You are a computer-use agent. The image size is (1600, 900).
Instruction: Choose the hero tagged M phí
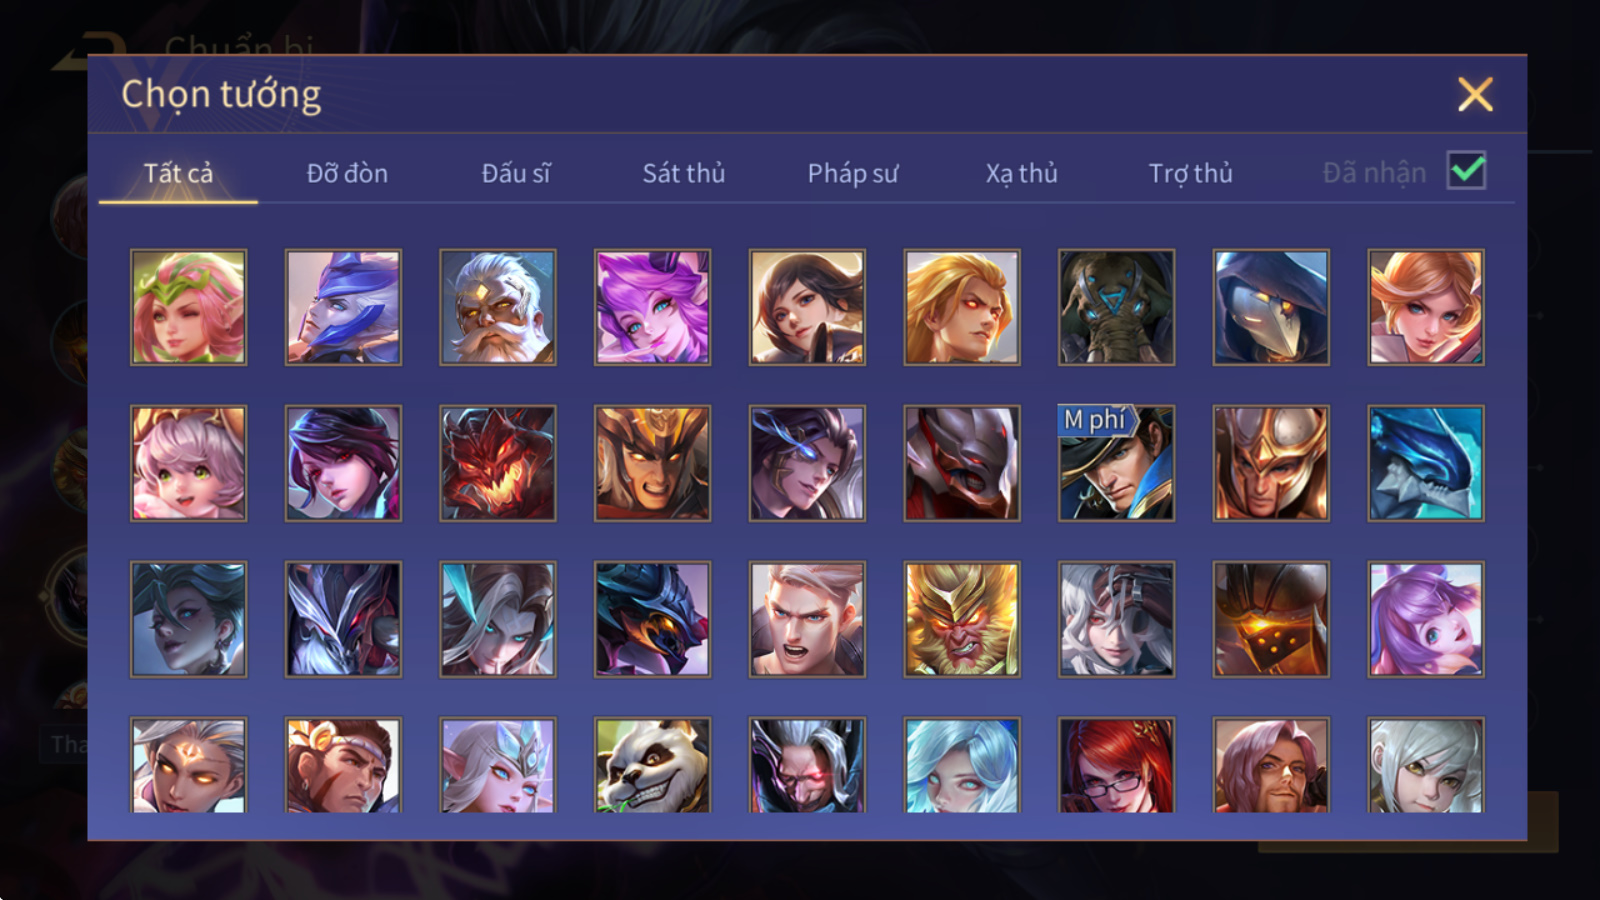1116,463
